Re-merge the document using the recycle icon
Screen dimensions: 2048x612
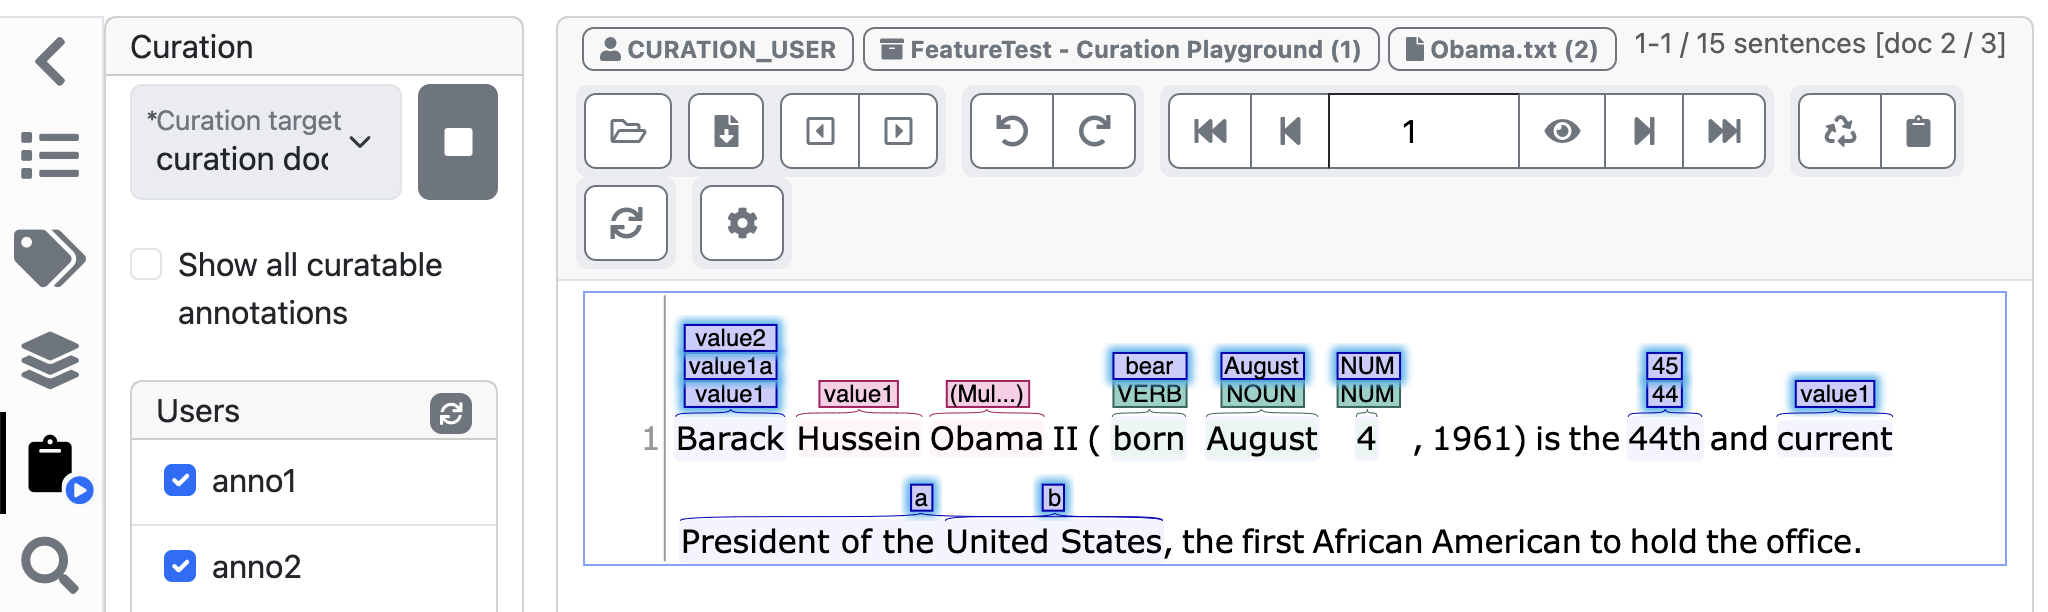1838,131
